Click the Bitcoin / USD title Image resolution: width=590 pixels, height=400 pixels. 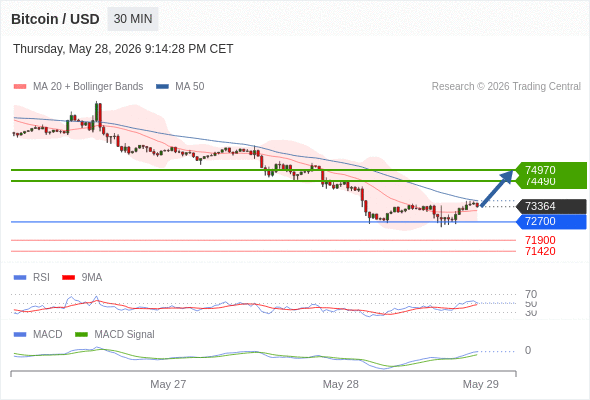[55, 19]
